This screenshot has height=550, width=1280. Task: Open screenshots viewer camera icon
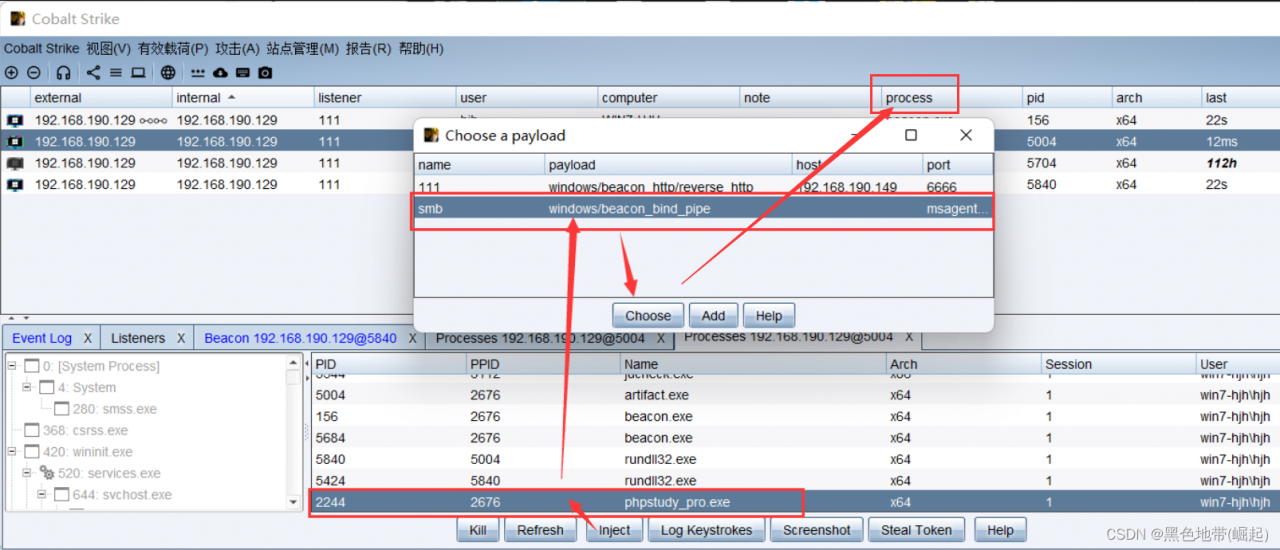pyautogui.click(x=265, y=73)
